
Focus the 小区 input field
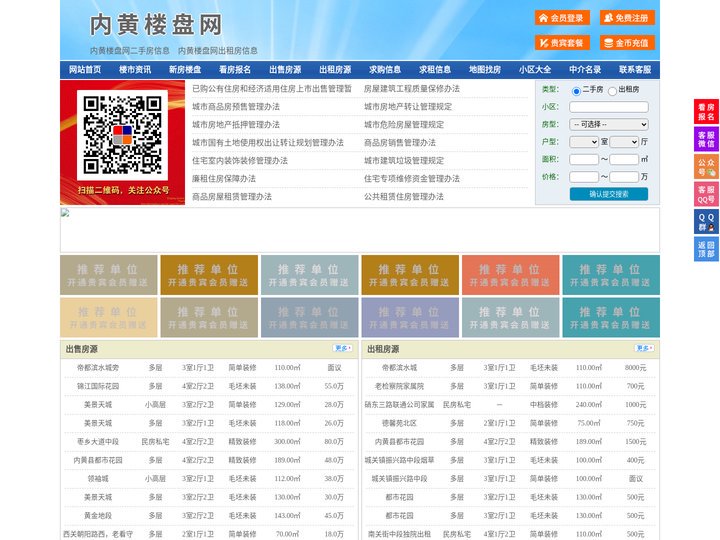(609, 107)
